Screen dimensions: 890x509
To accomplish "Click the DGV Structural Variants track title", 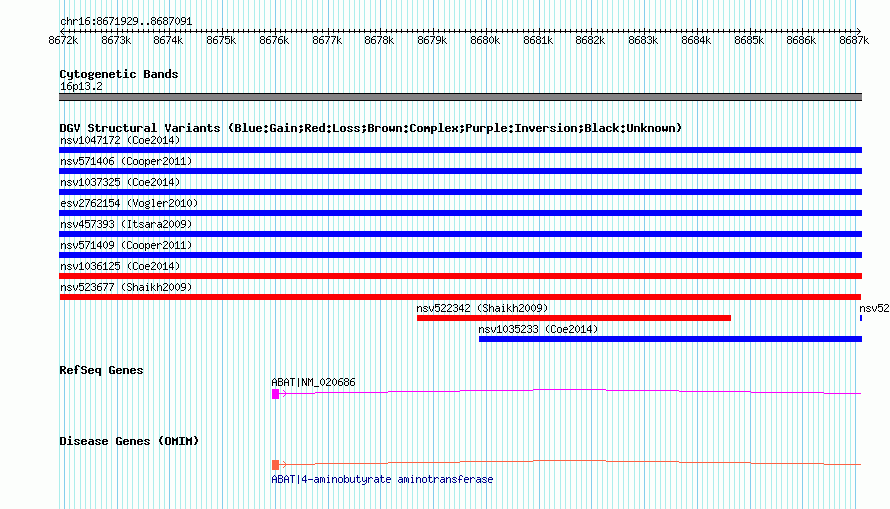I will click(370, 128).
